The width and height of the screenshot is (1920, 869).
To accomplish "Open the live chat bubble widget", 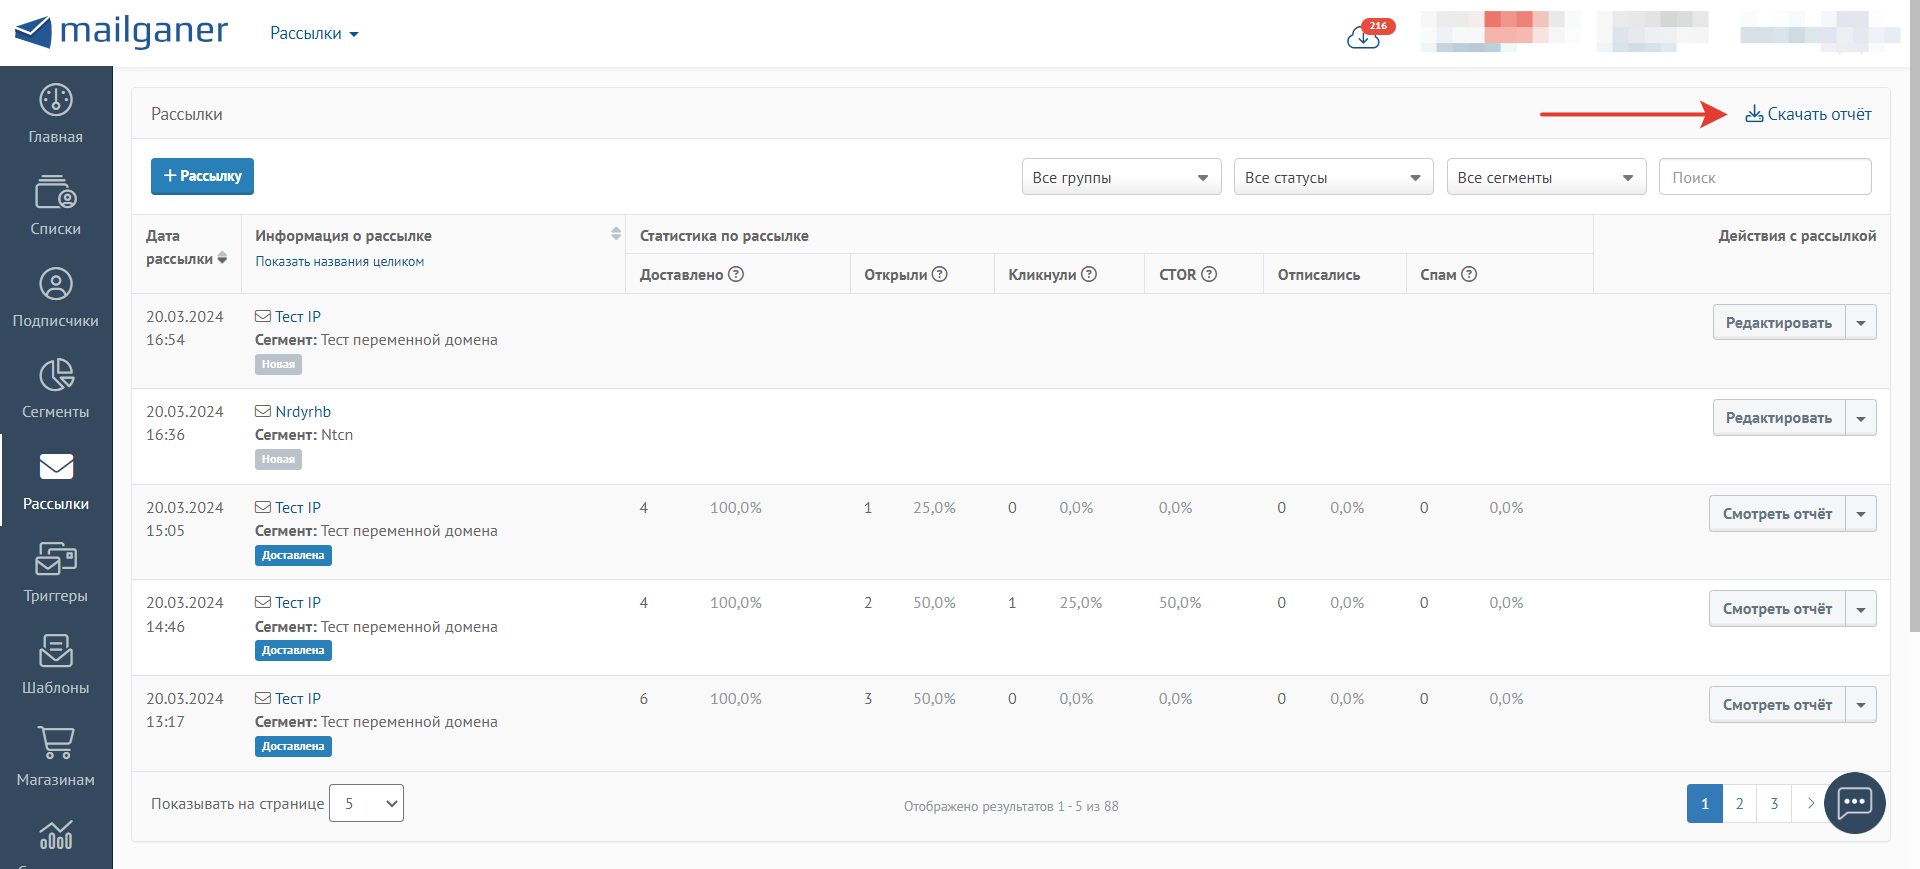I will coord(1855,803).
